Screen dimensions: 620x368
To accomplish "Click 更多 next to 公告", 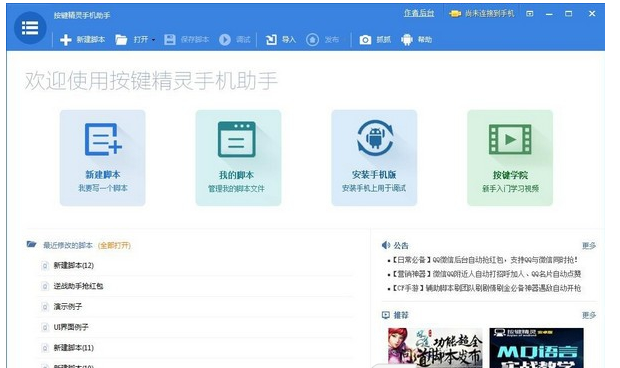I will (589, 246).
